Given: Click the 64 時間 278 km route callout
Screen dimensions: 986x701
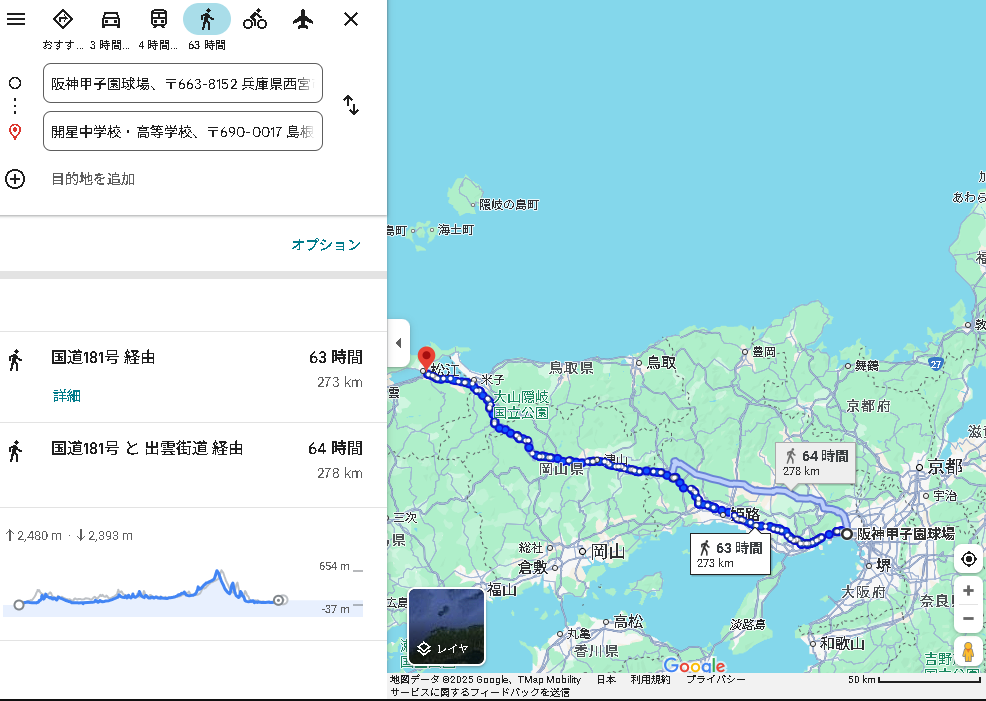Looking at the screenshot, I should point(816,463).
